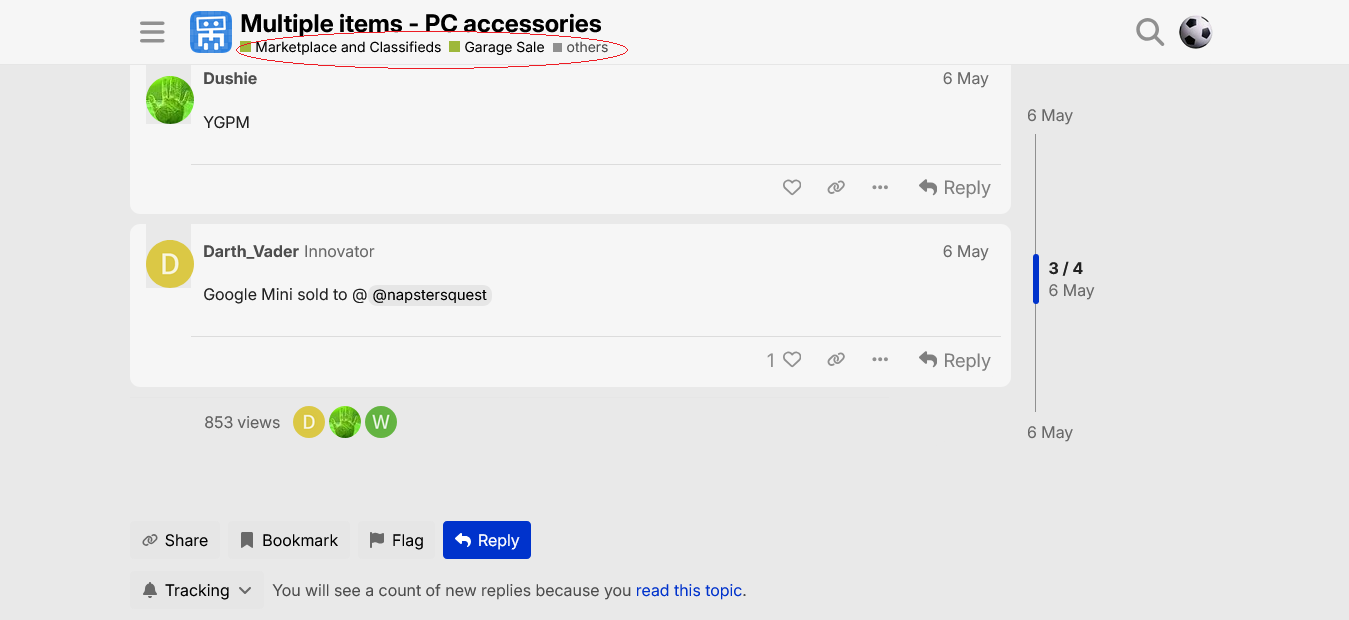Reply to Darth_Vader's Google Mini post
This screenshot has height=620, width=1349.
pyautogui.click(x=954, y=360)
